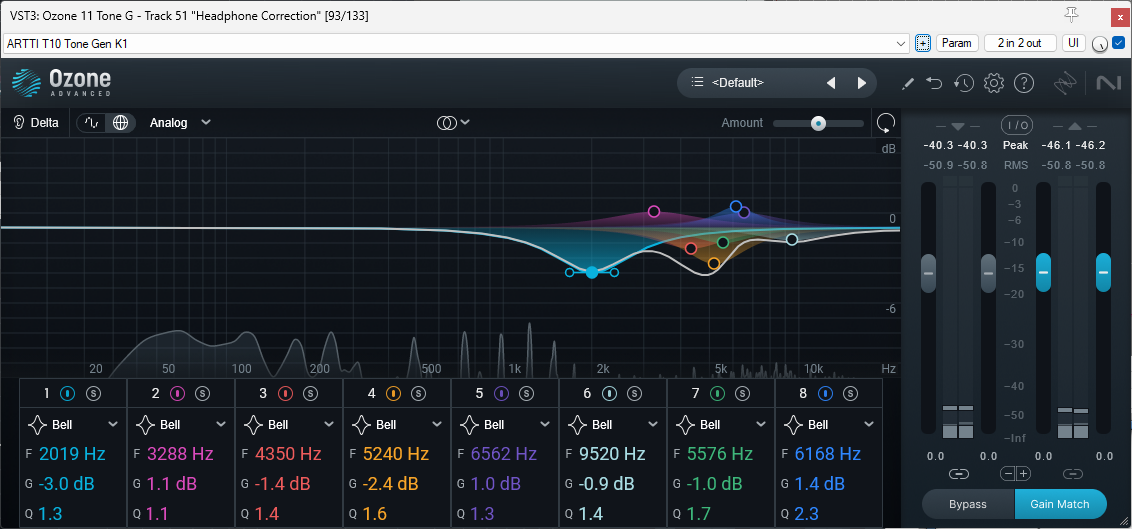Open the help question mark icon
Image resolution: width=1132 pixels, height=529 pixels.
(x=1024, y=83)
